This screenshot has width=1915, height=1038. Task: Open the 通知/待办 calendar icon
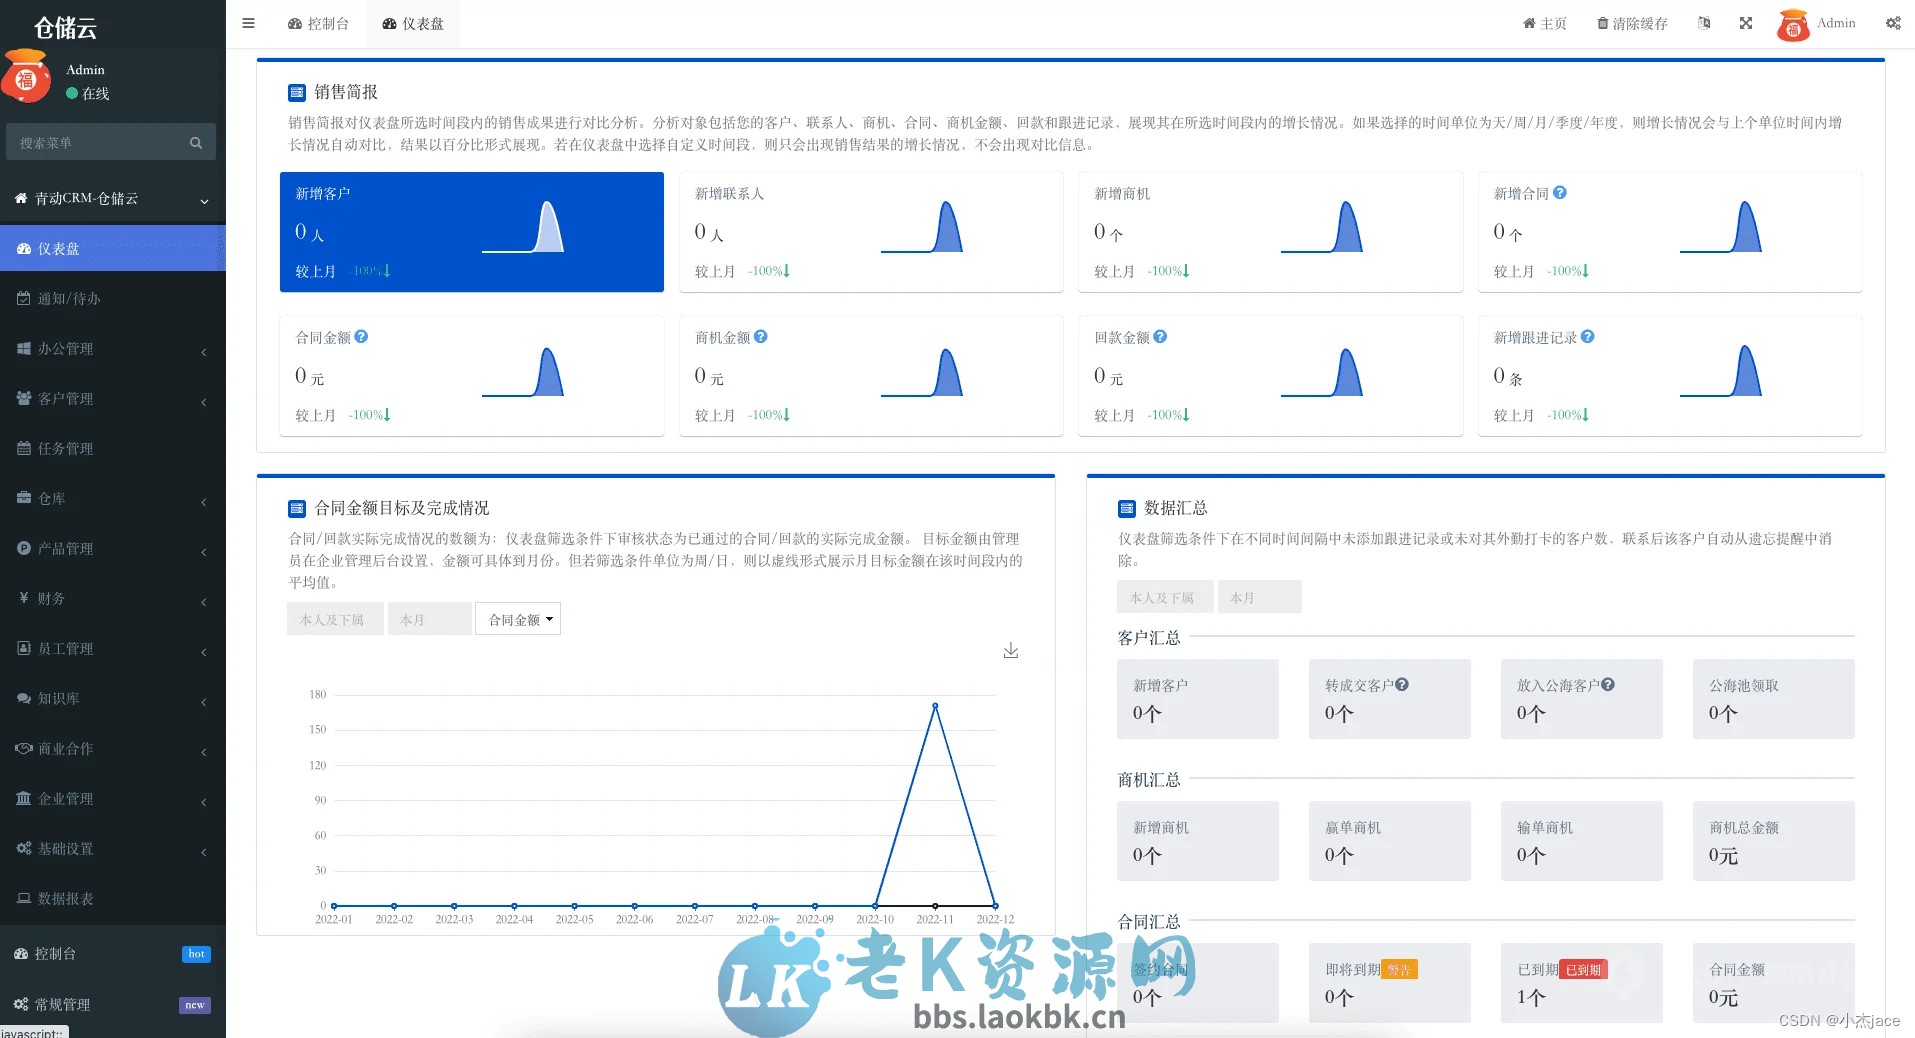pyautogui.click(x=26, y=298)
